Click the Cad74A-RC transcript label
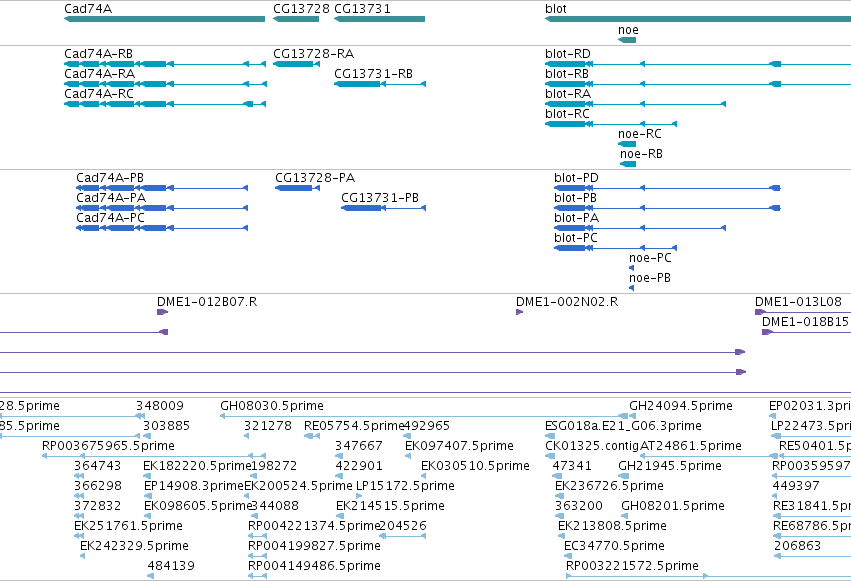This screenshot has width=851, height=581. point(99,94)
